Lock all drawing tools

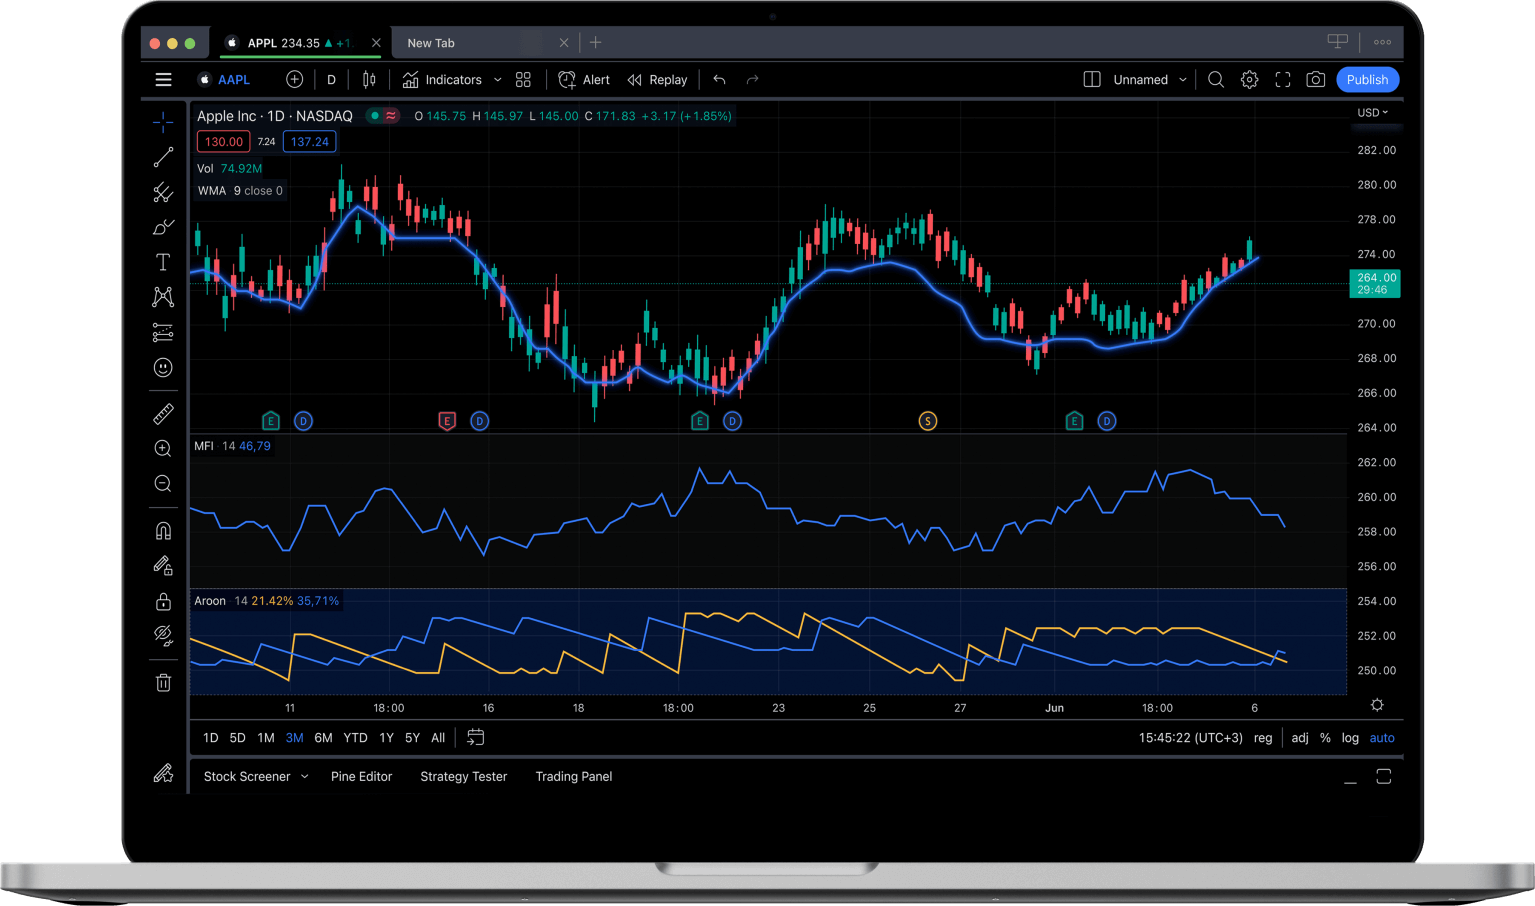163,601
